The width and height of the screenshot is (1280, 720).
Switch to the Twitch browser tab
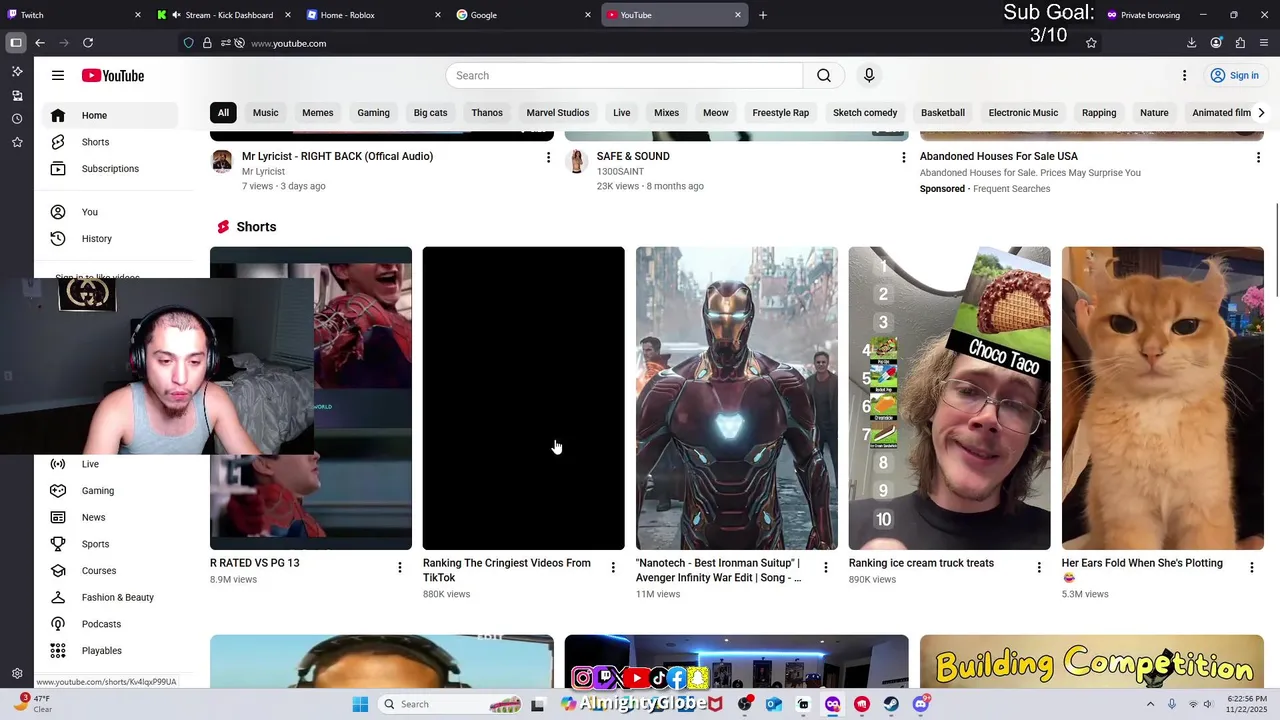[74, 15]
